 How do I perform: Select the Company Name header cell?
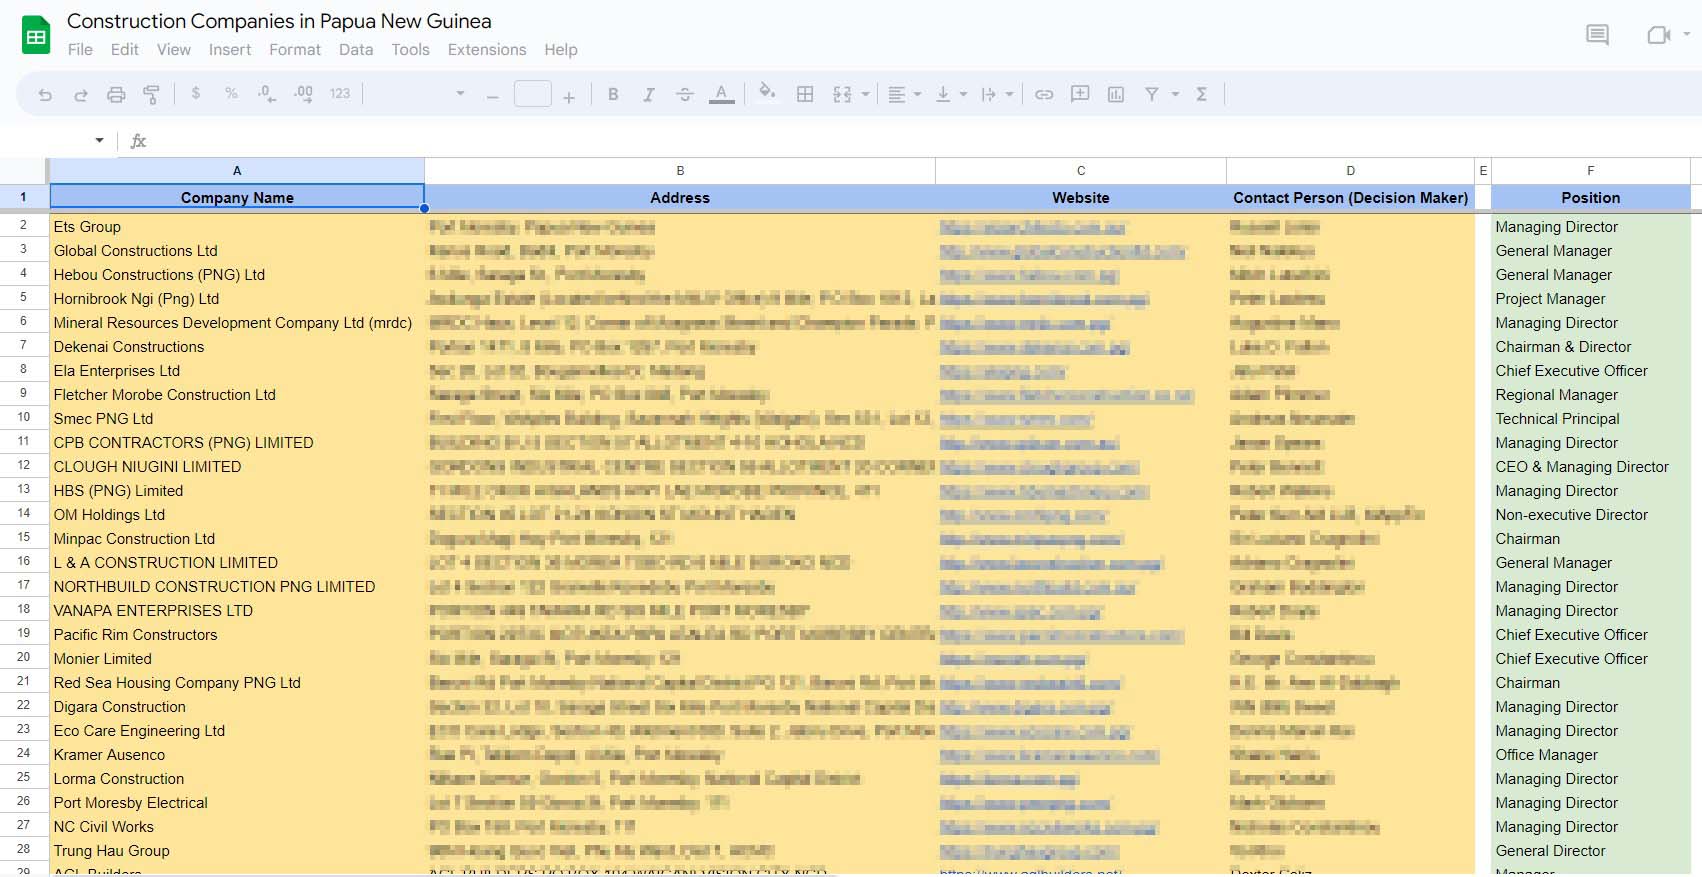click(237, 198)
